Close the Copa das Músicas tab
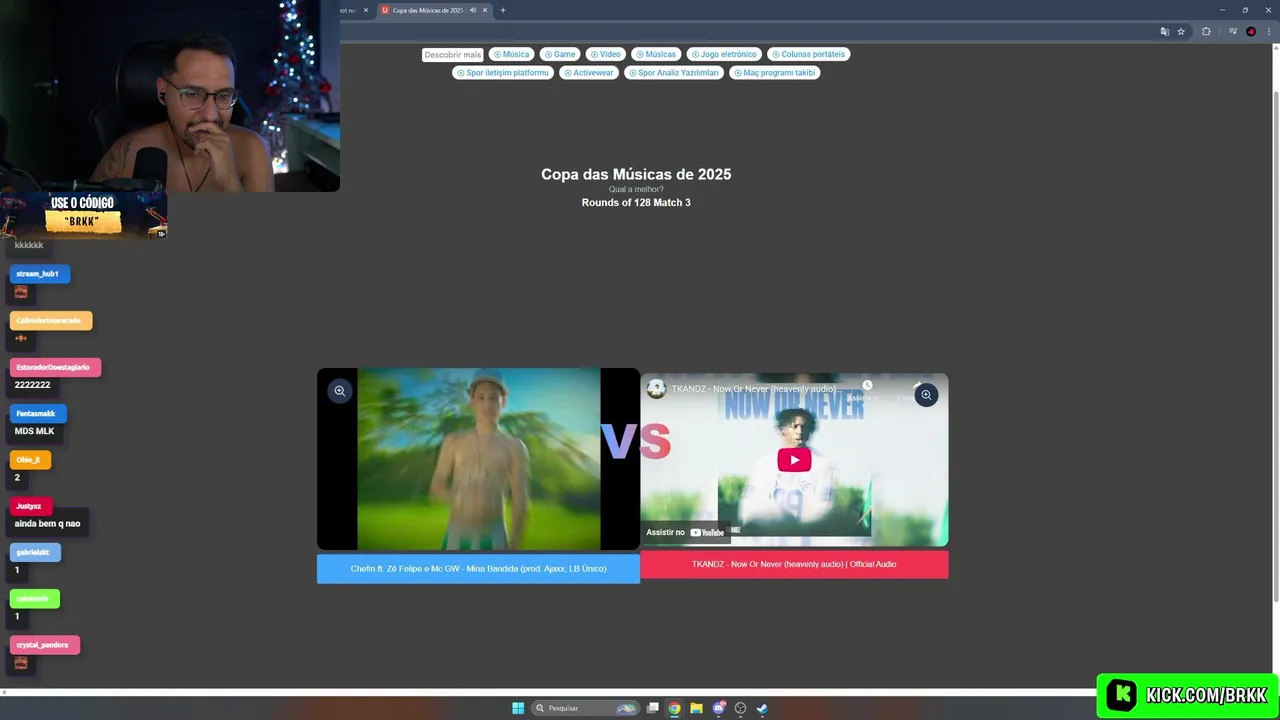 tap(485, 10)
